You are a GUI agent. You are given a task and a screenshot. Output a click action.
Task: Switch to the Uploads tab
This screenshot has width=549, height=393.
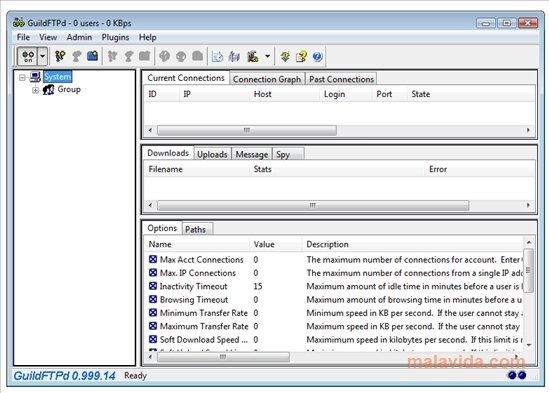coord(212,154)
